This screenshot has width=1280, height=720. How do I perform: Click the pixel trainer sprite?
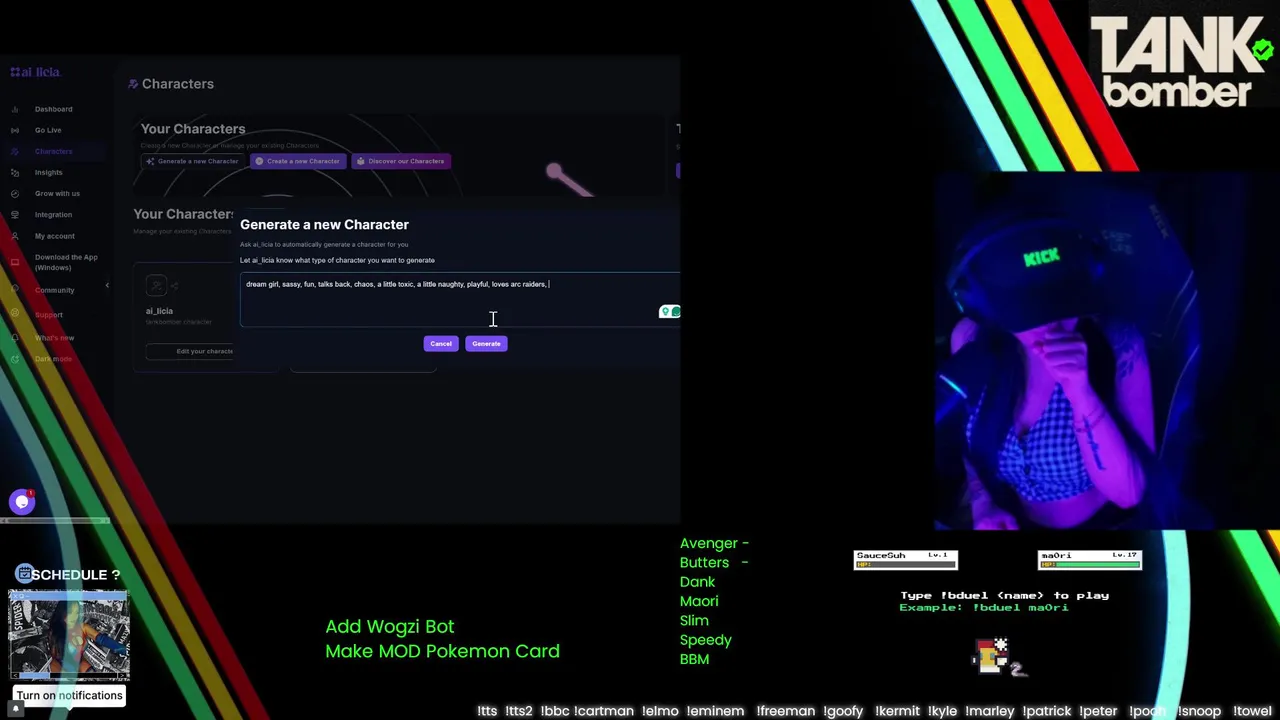click(x=992, y=656)
